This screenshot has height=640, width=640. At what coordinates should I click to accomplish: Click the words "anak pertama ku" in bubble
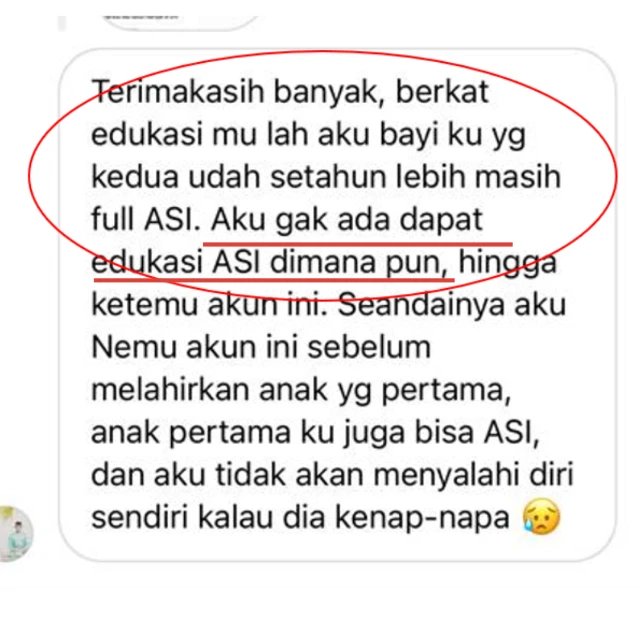pos(213,433)
